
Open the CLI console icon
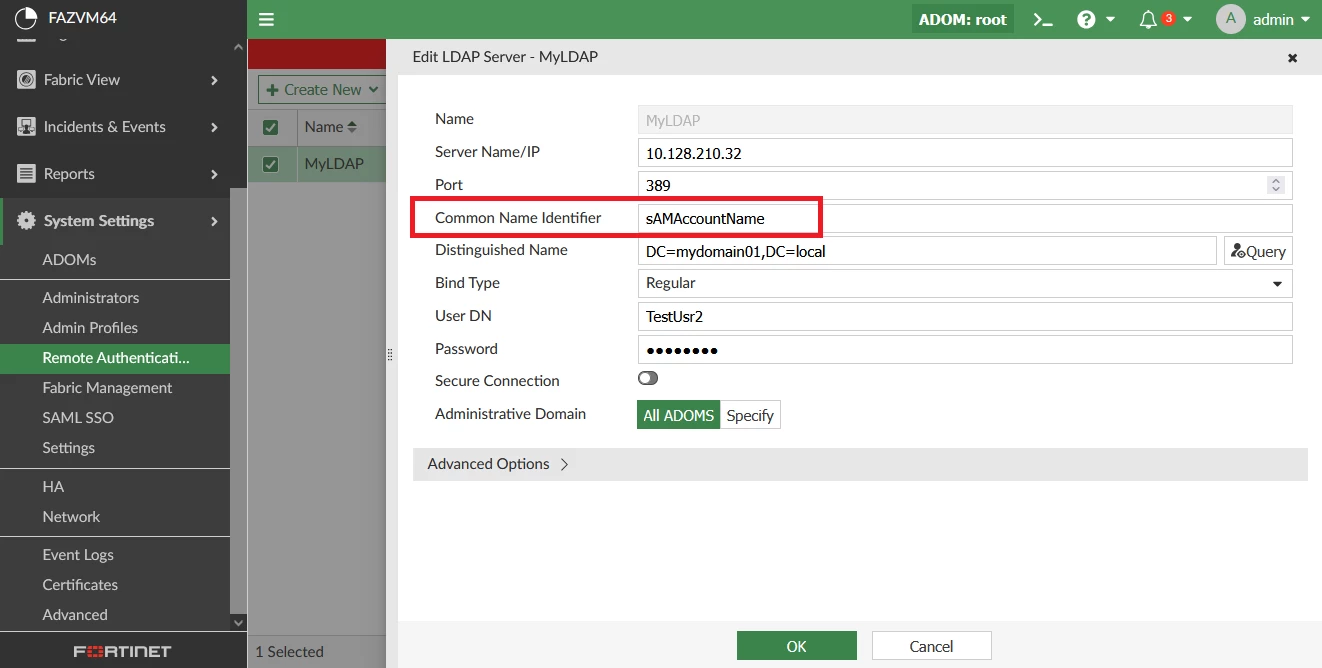[1043, 19]
